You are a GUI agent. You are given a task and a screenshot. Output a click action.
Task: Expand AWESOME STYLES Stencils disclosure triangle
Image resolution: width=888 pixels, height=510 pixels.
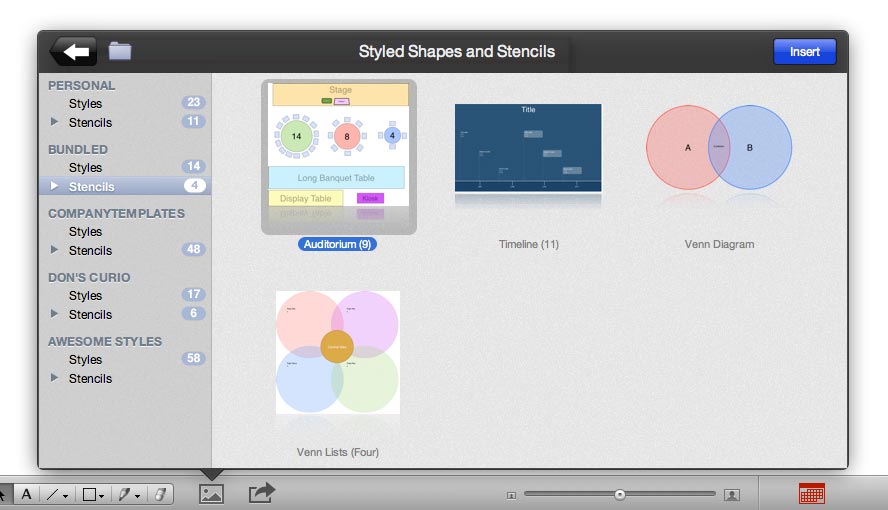tap(54, 378)
